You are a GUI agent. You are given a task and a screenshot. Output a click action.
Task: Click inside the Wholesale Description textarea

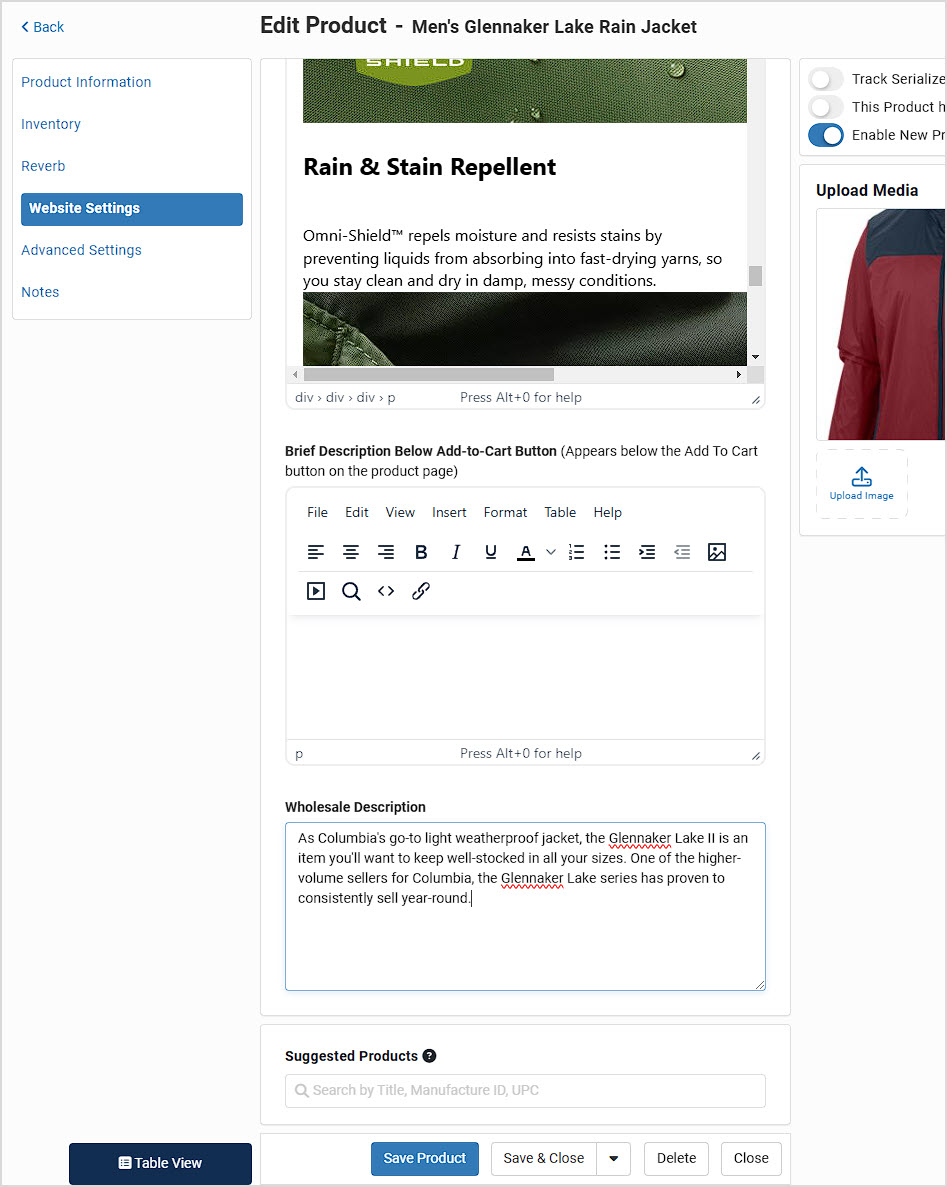point(525,906)
